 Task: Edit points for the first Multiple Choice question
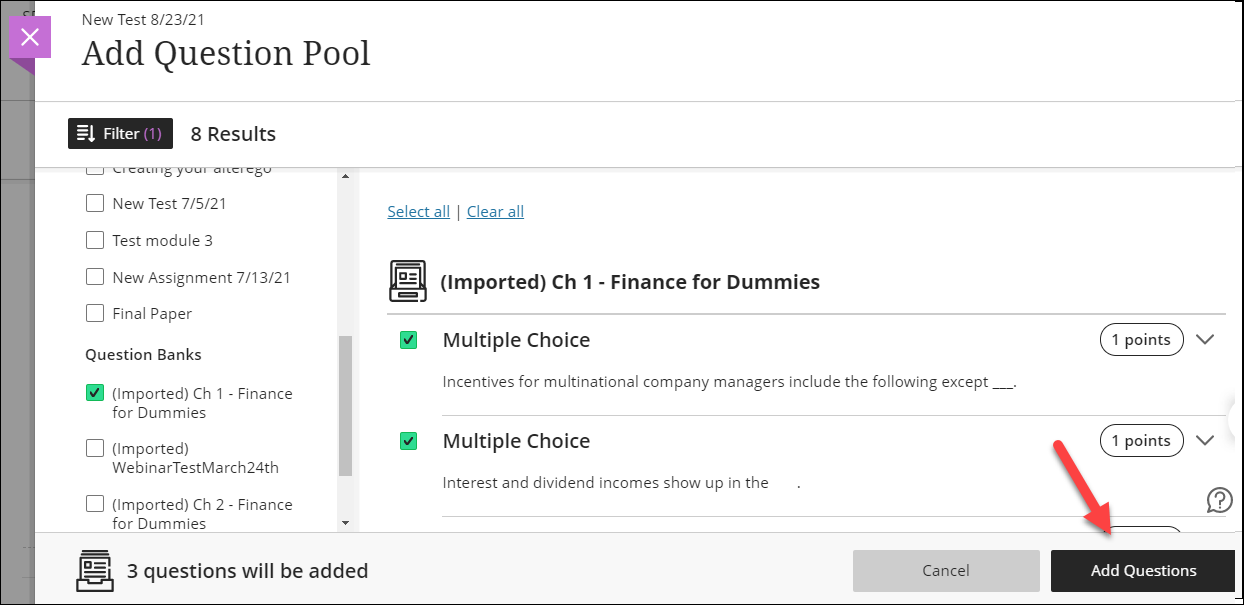(x=1141, y=340)
